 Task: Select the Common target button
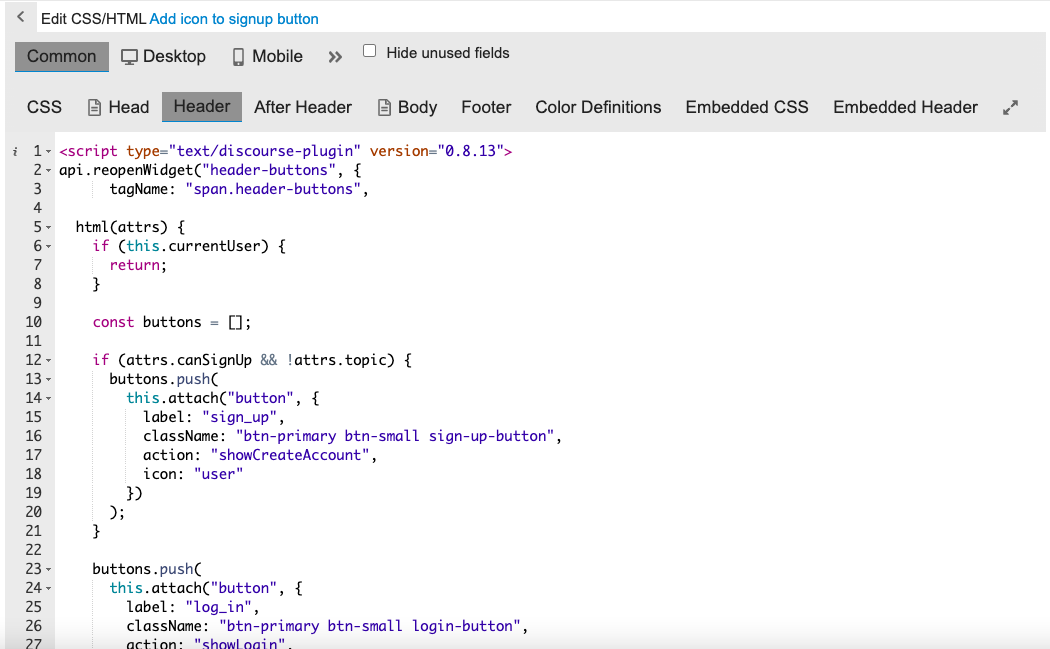pos(62,57)
